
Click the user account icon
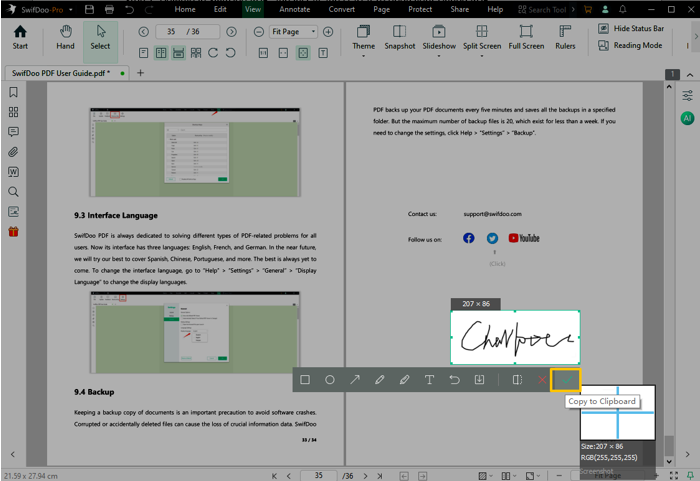click(x=605, y=9)
